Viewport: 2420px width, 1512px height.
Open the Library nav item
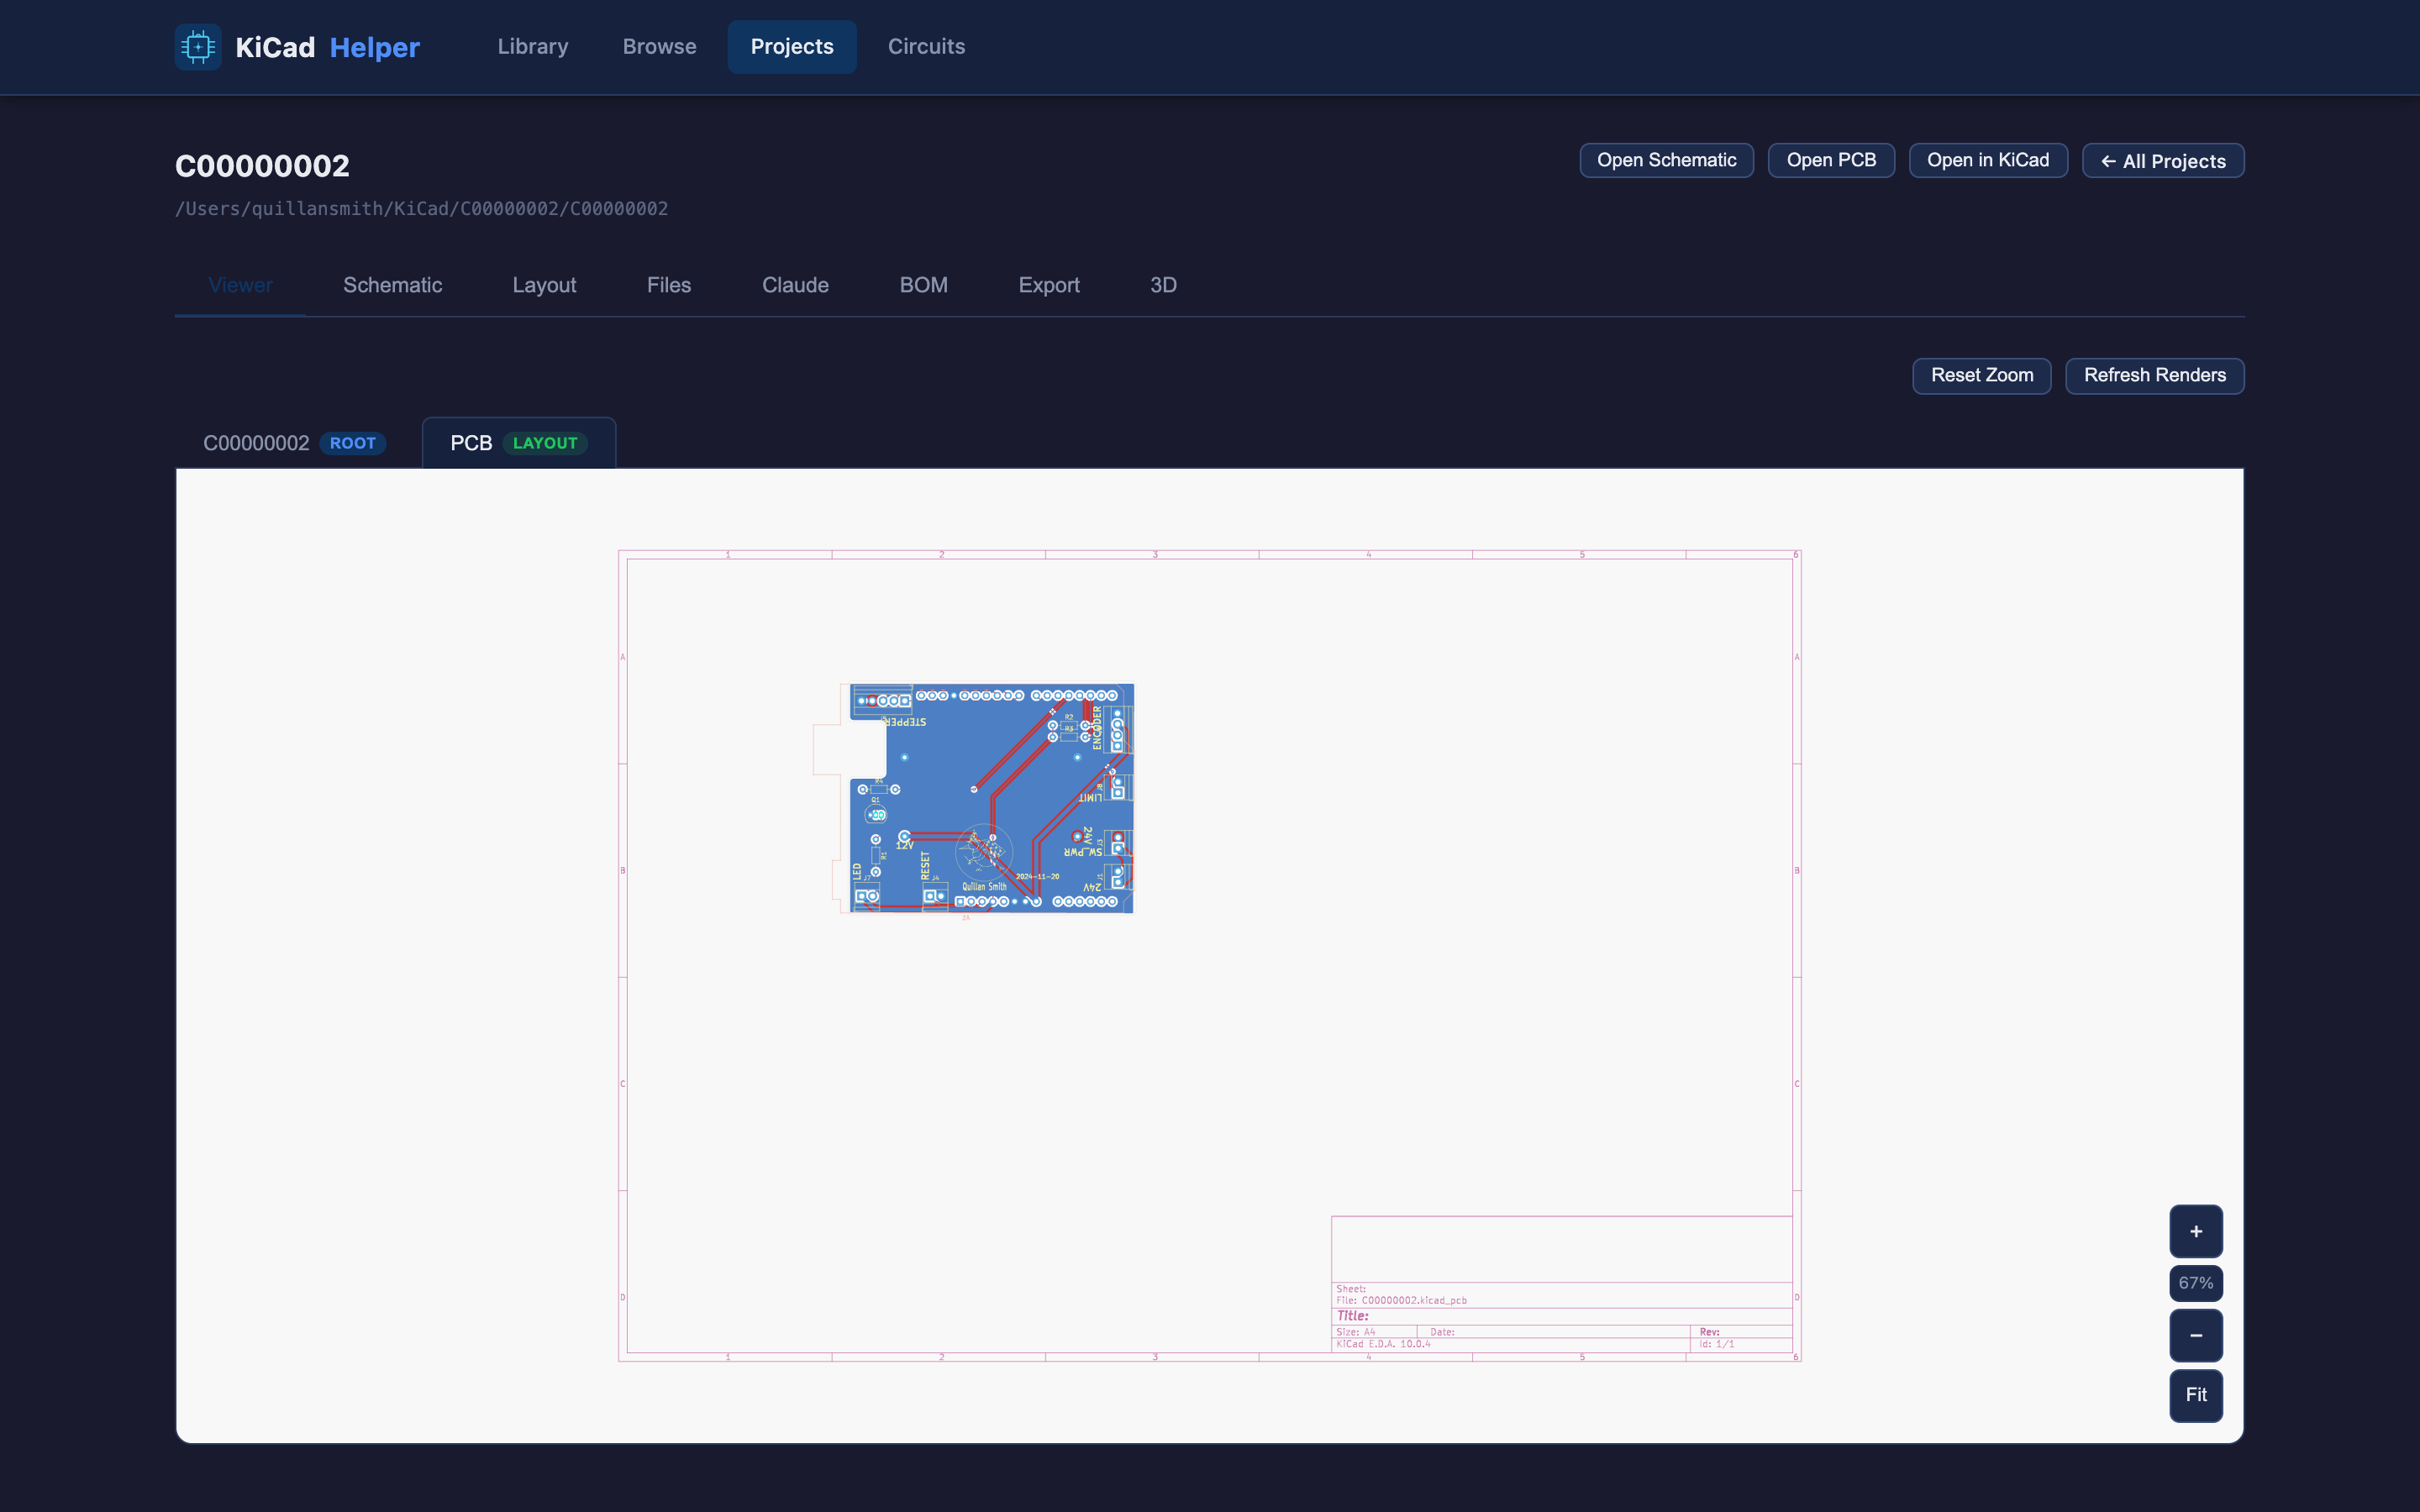[533, 47]
